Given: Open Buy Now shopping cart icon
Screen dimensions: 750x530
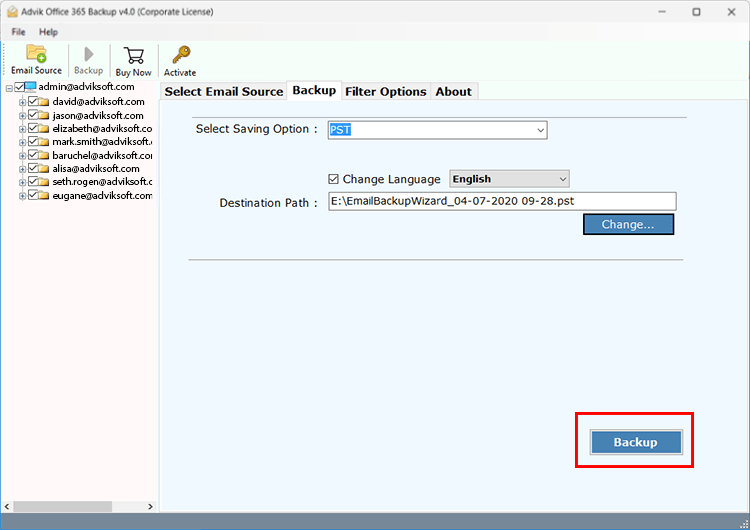Looking at the screenshot, I should coord(133,55).
